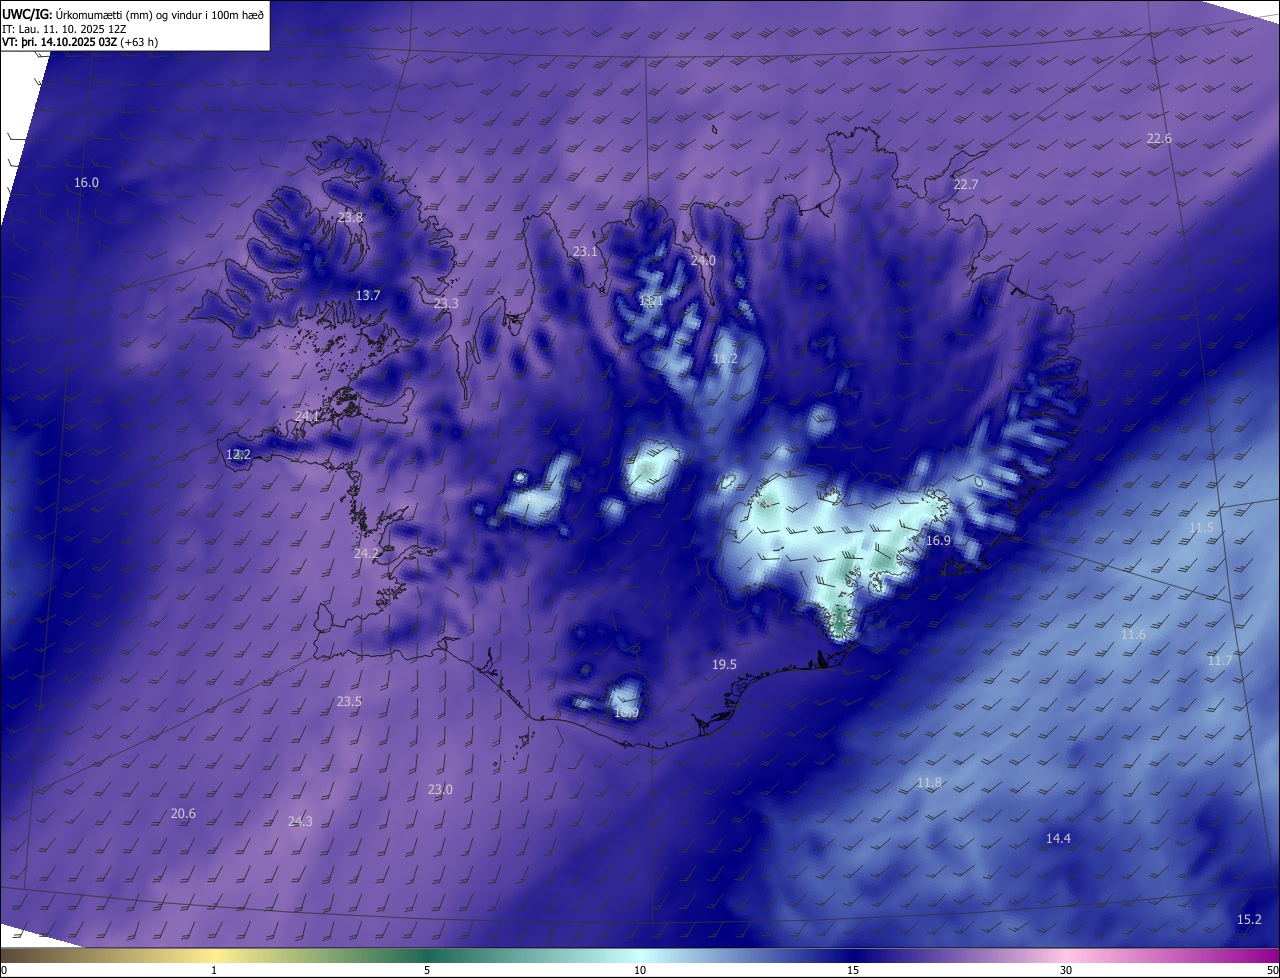This screenshot has width=1280, height=978.
Task: Select the 23.5 value label
Action: (349, 701)
